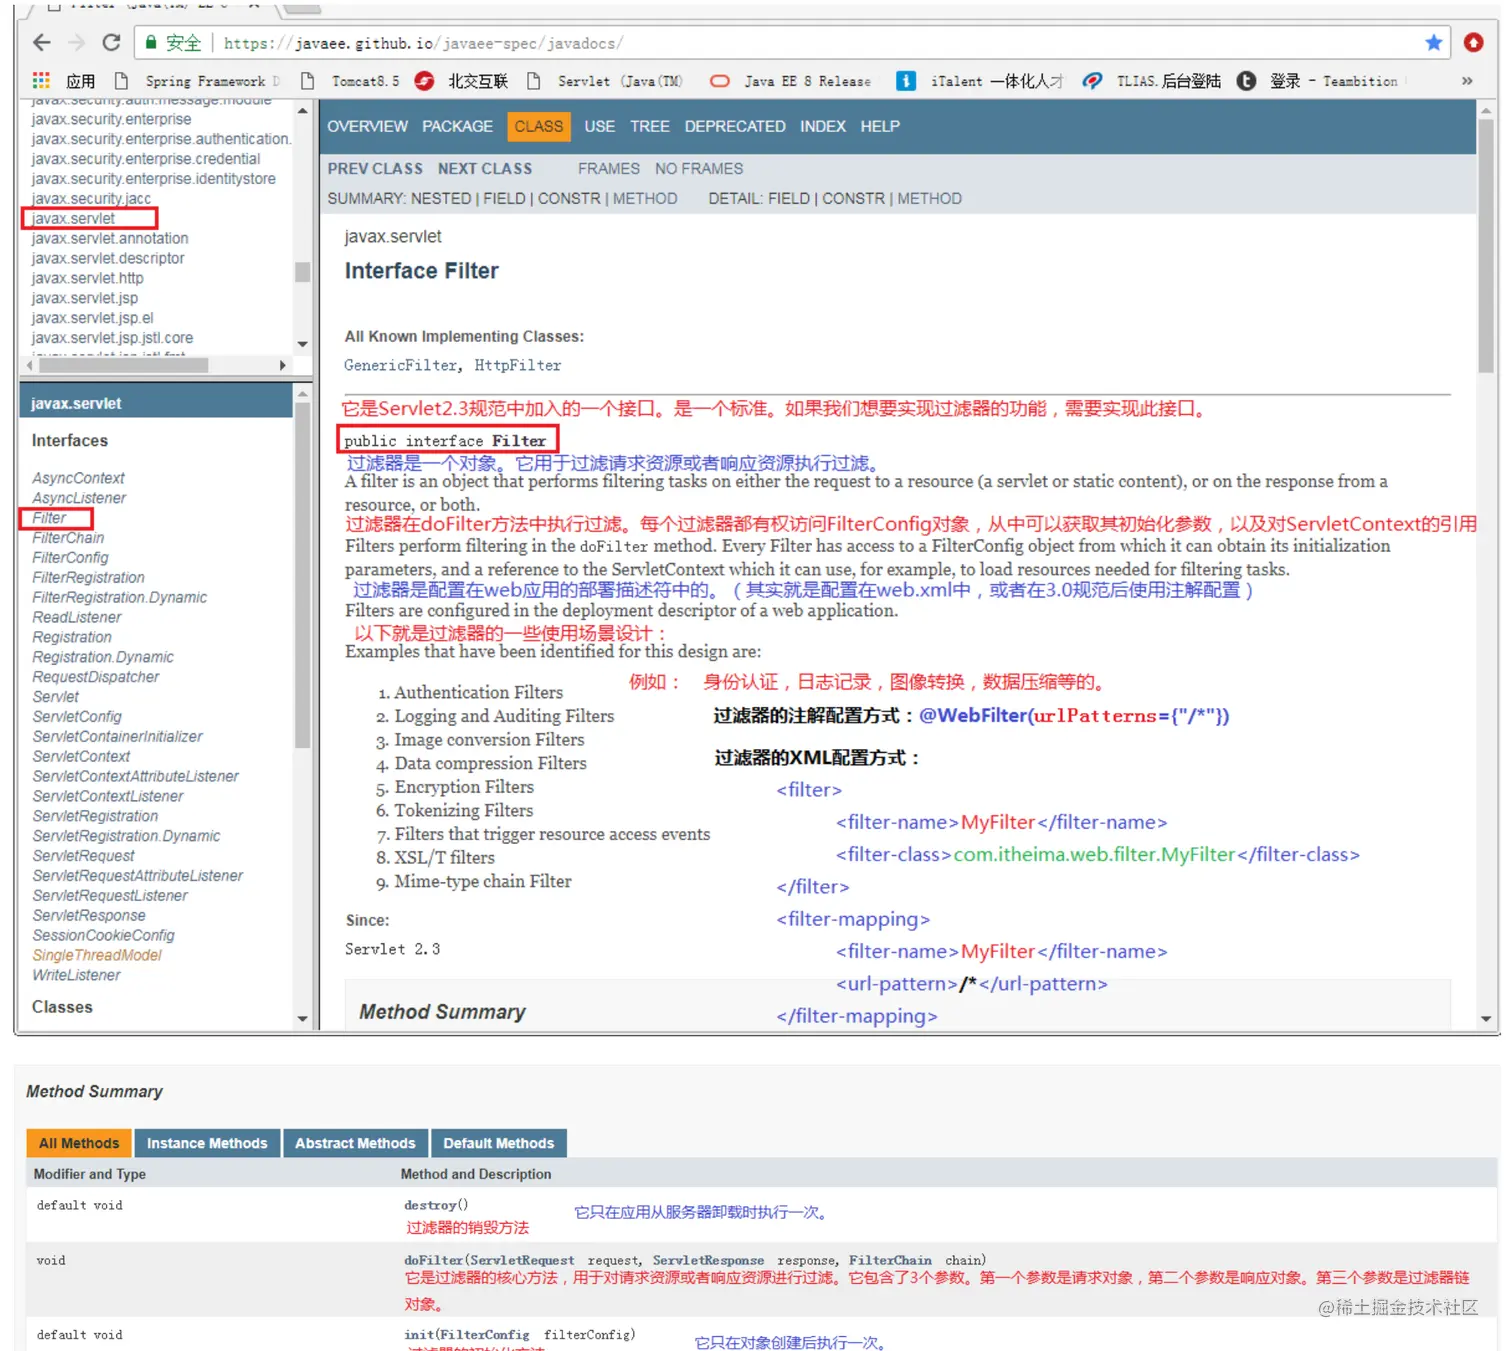Open Spring Framework bookmark

point(197,81)
